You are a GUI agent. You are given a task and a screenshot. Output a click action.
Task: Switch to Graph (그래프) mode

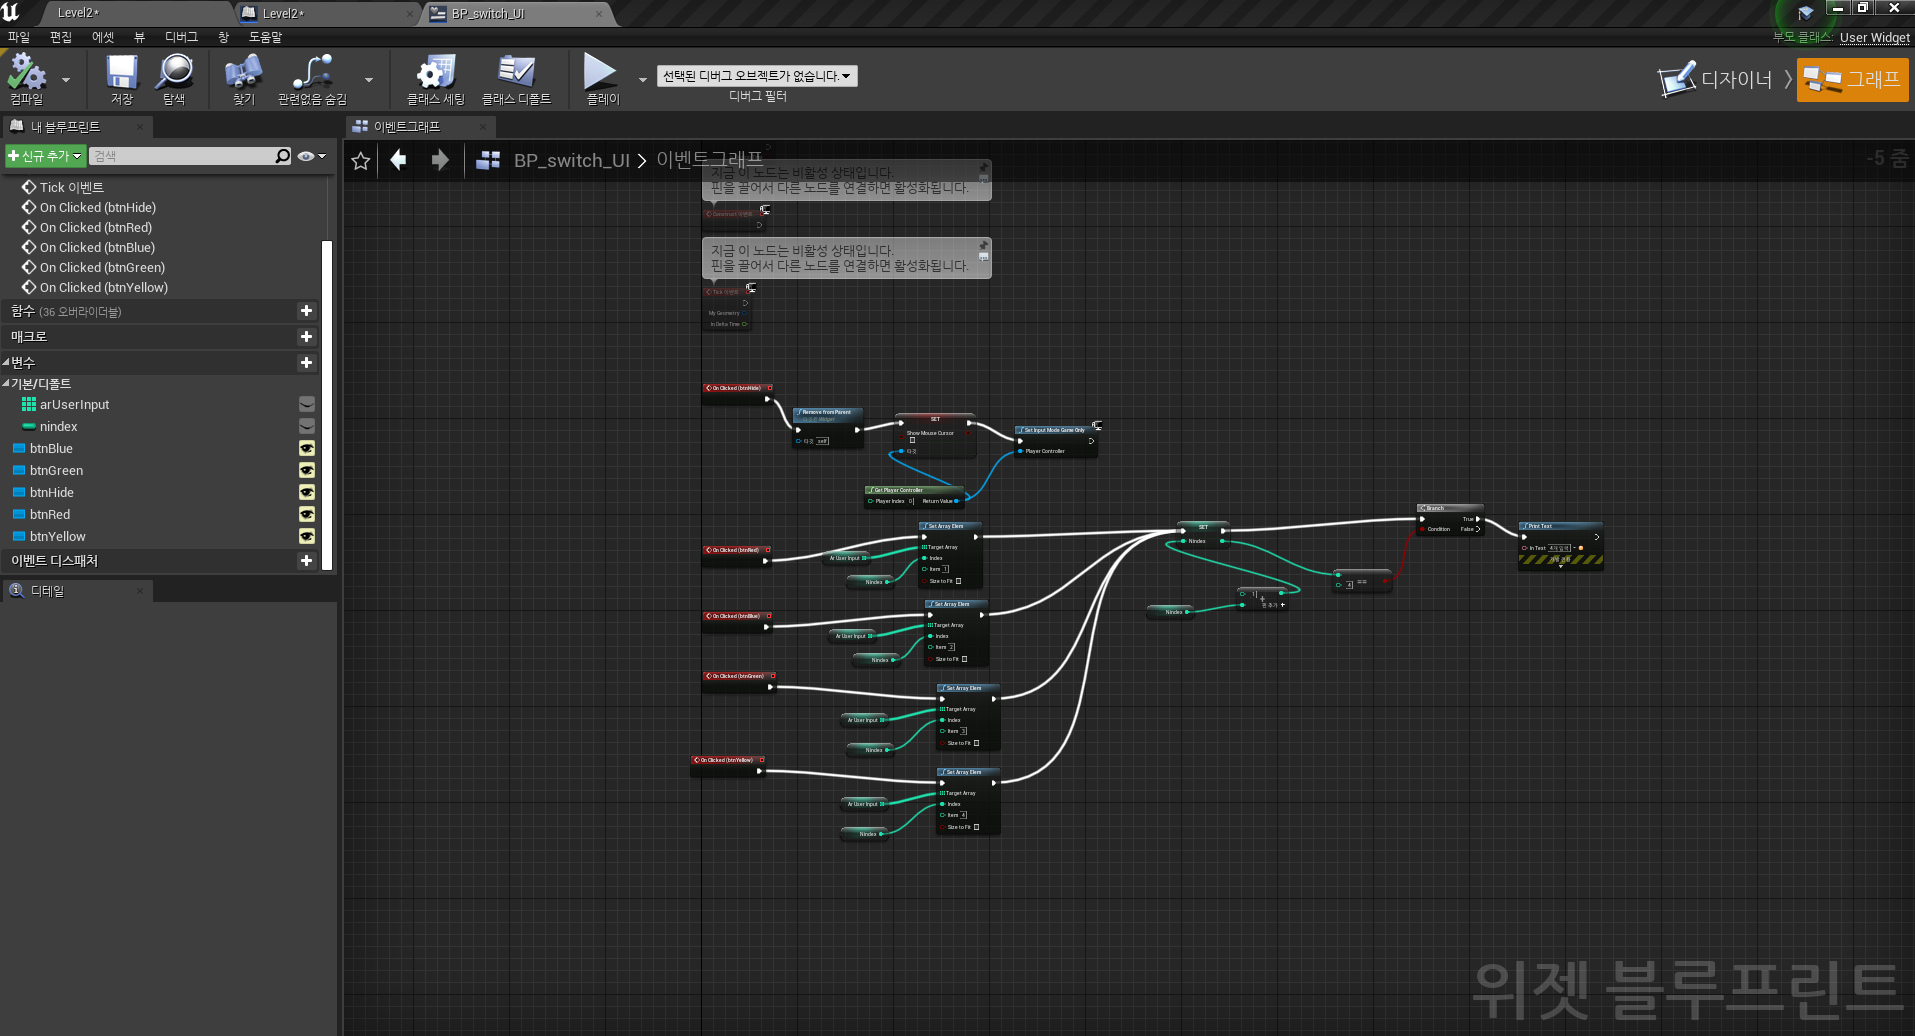1852,80
